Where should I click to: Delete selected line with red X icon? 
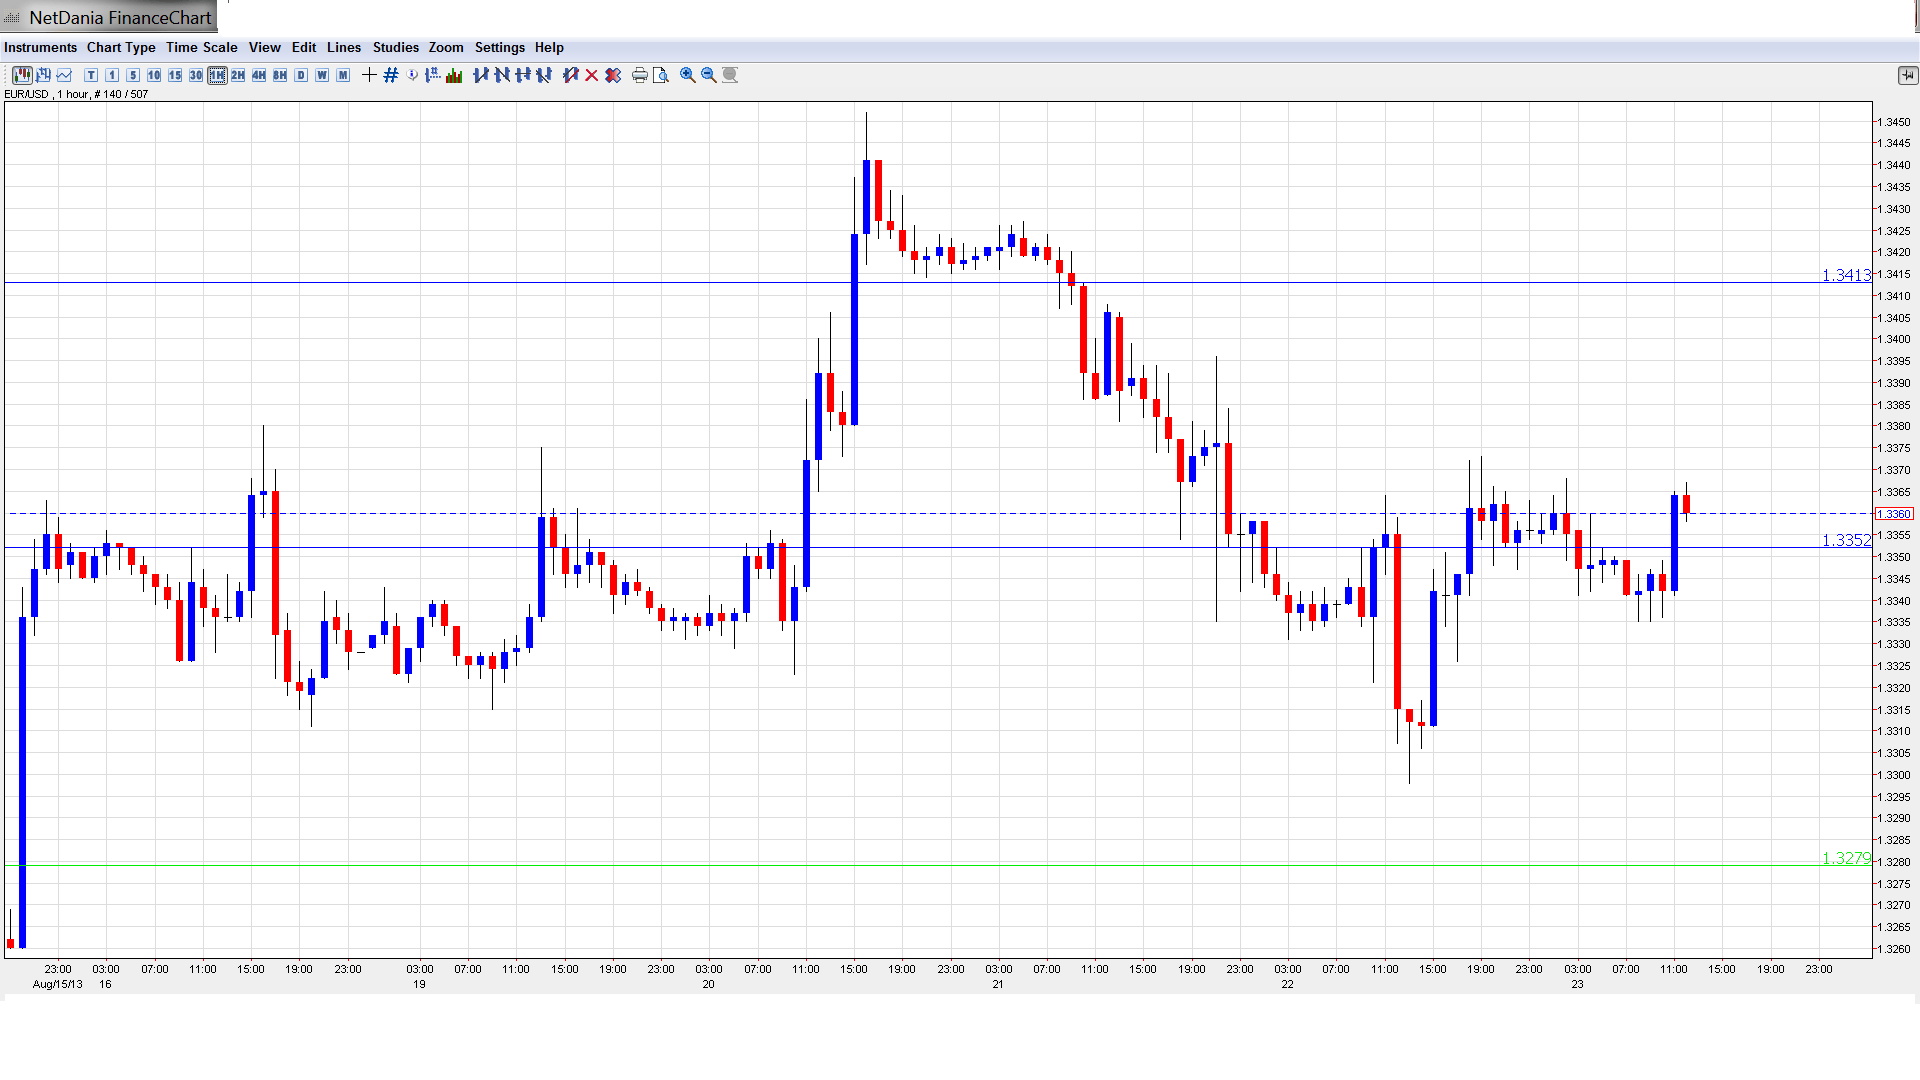[591, 75]
